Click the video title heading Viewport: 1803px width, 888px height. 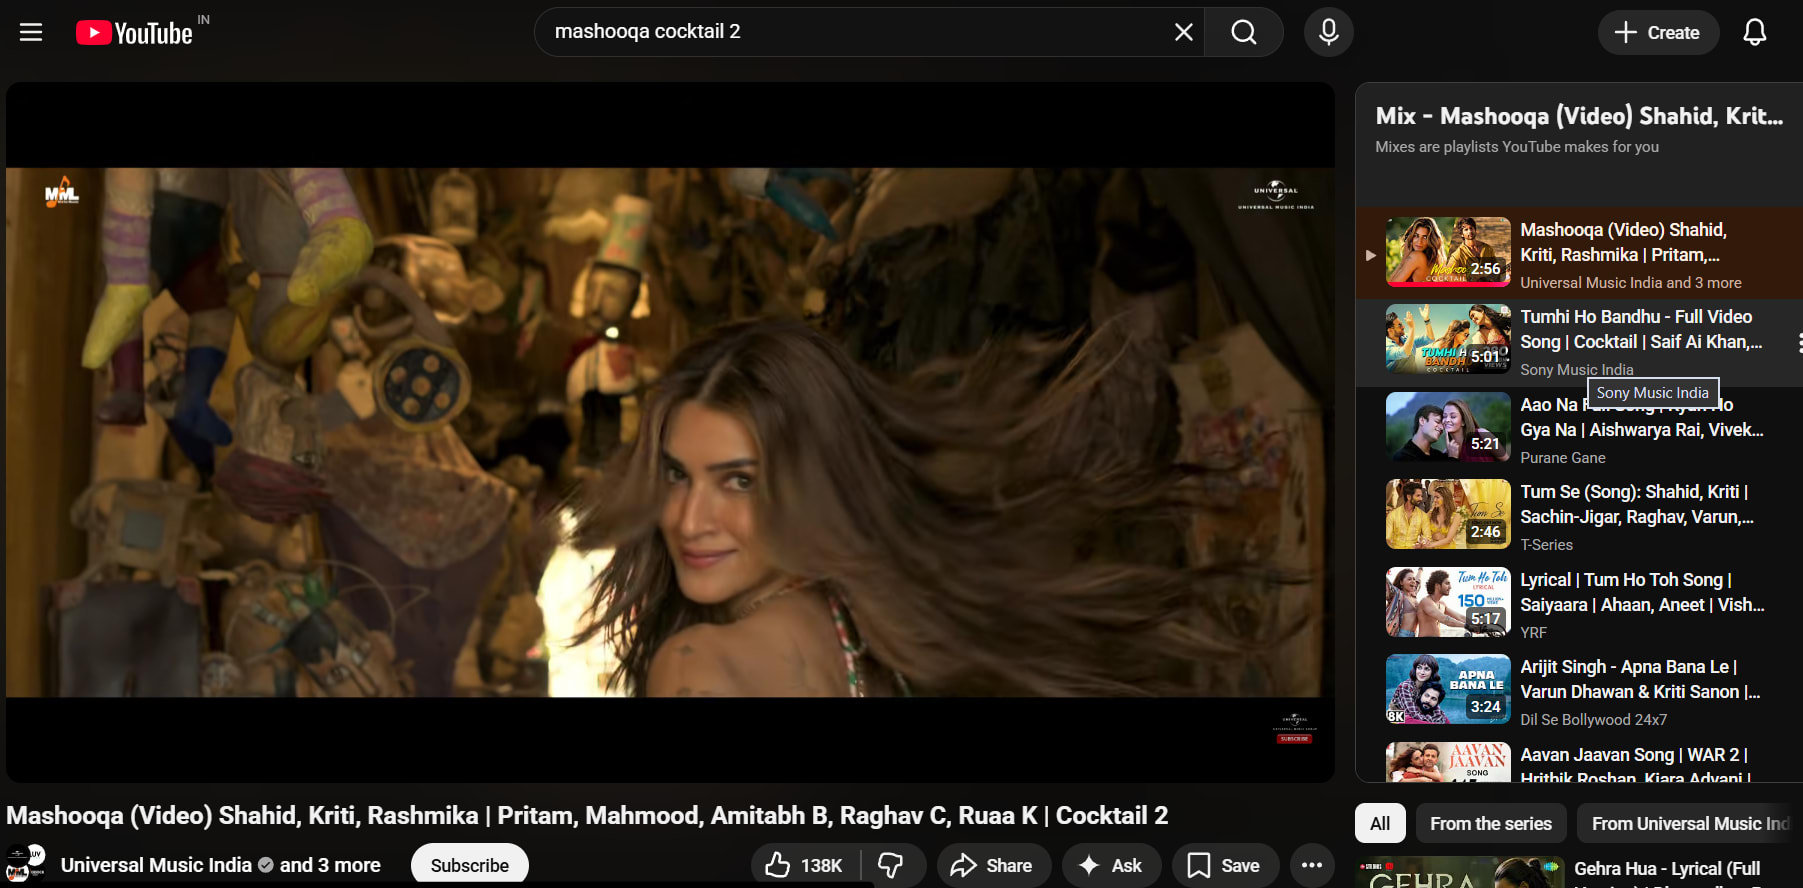(587, 816)
